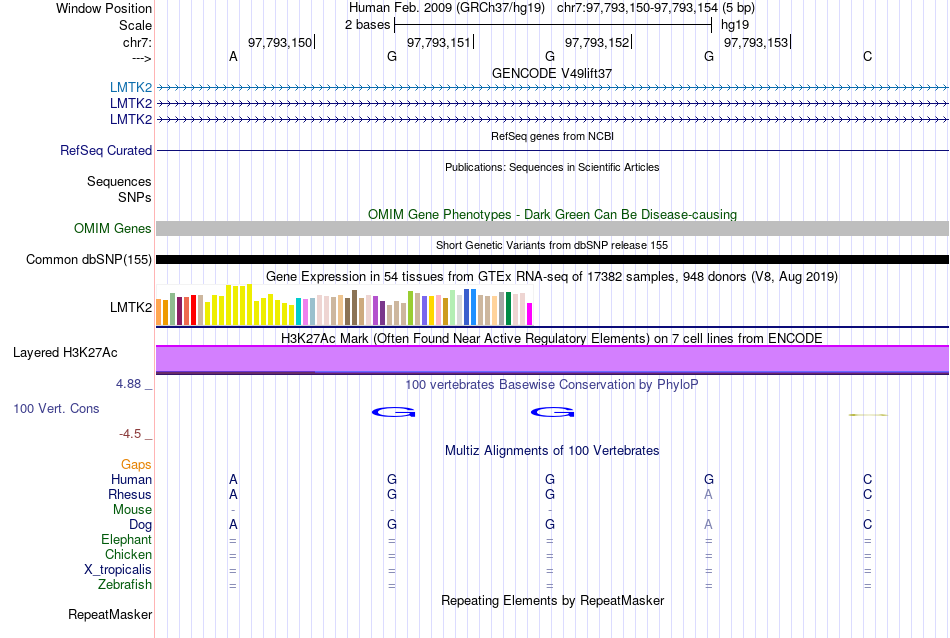The width and height of the screenshot is (950, 638).
Task: Click position marker 97,793,153
Action: click(756, 42)
